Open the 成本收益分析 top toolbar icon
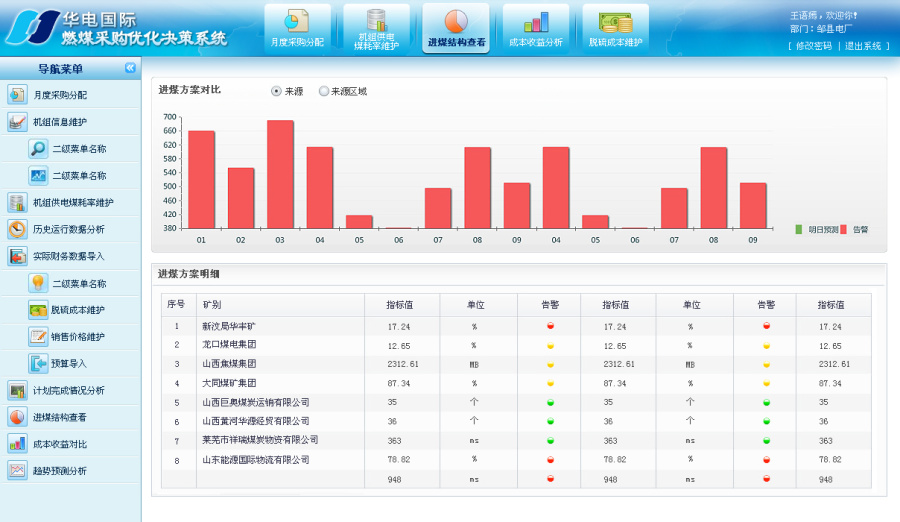 click(x=536, y=28)
